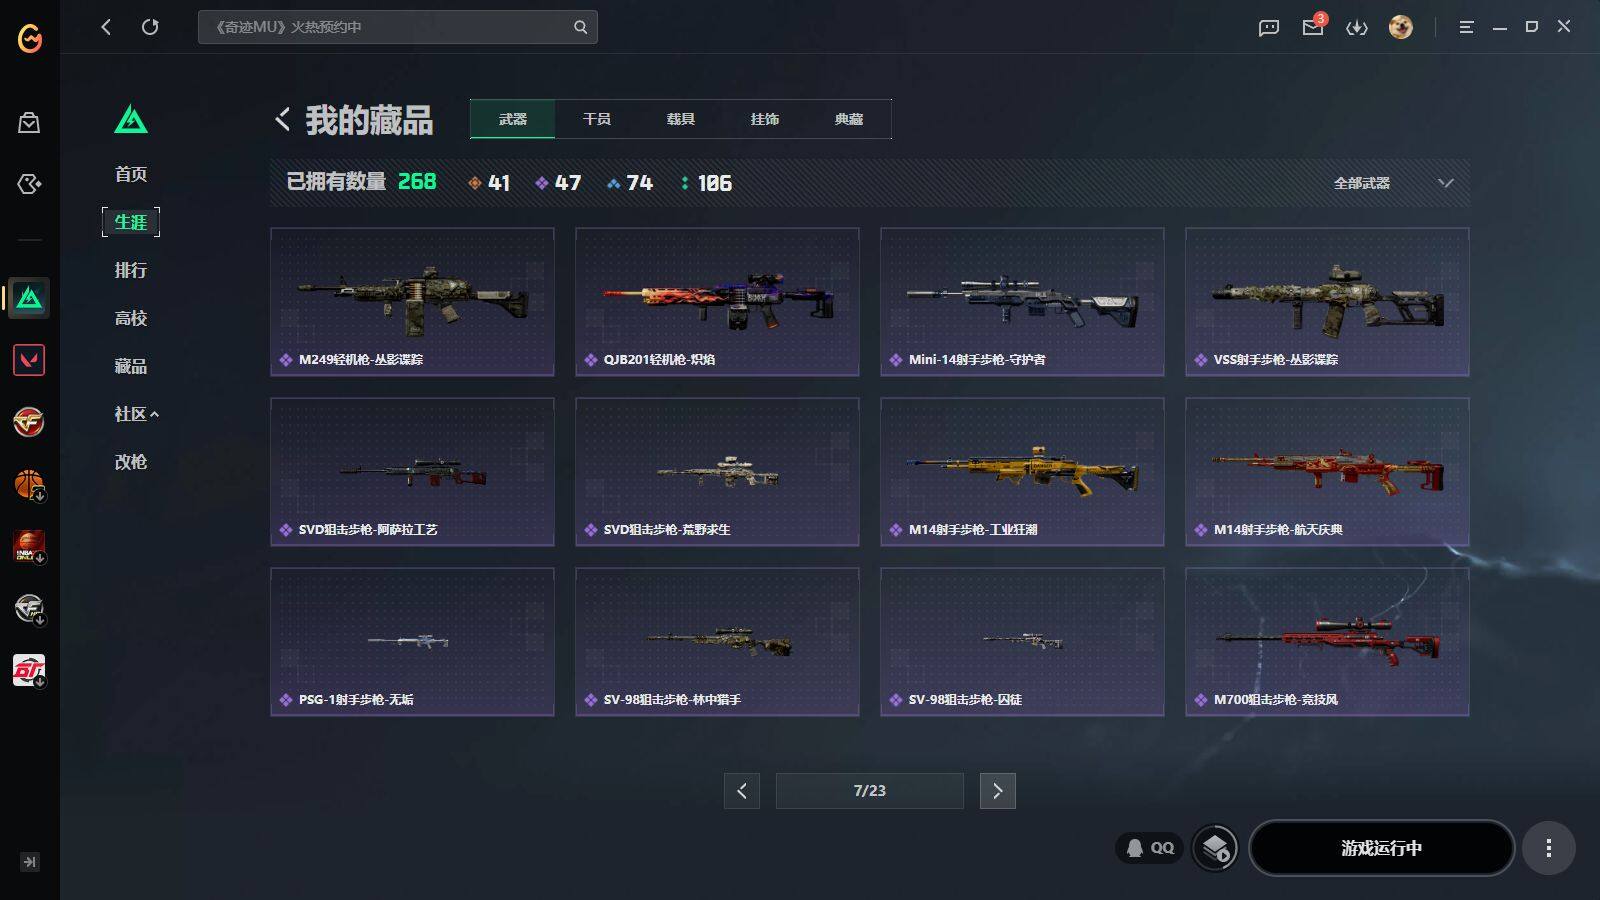Switch to the 载具 tab
Image resolution: width=1600 pixels, height=900 pixels.
click(x=681, y=119)
